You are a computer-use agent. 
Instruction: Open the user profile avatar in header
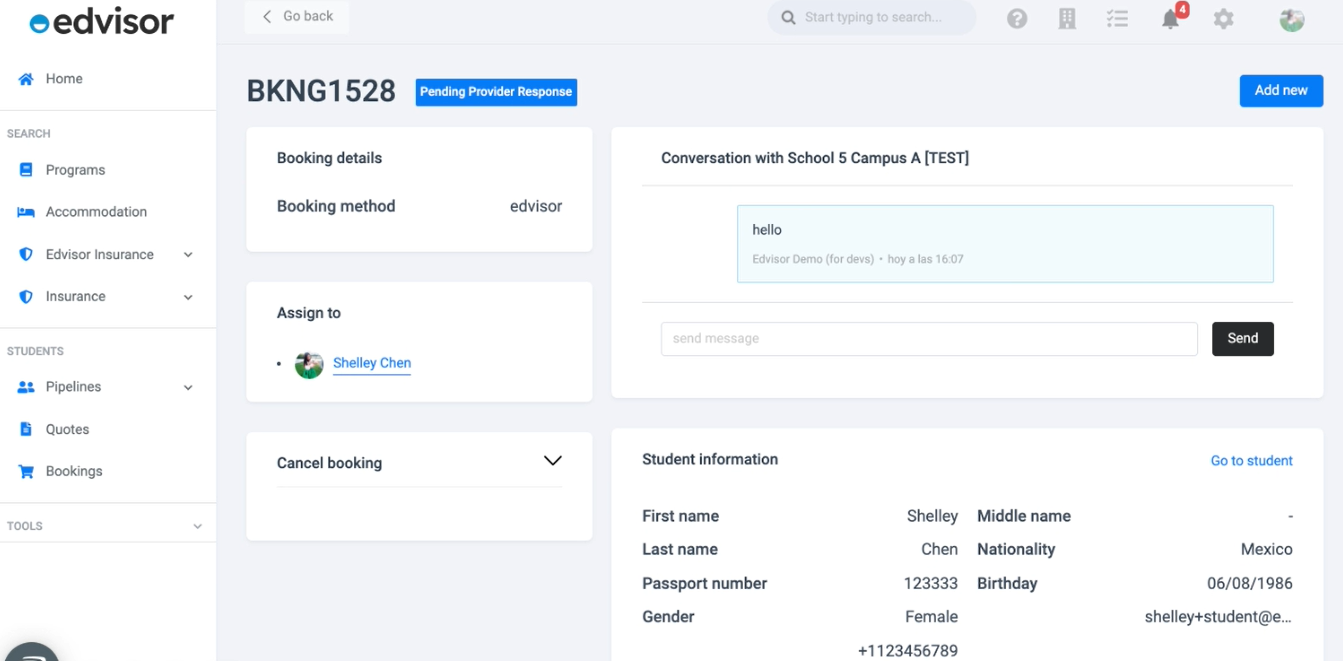click(x=1292, y=18)
